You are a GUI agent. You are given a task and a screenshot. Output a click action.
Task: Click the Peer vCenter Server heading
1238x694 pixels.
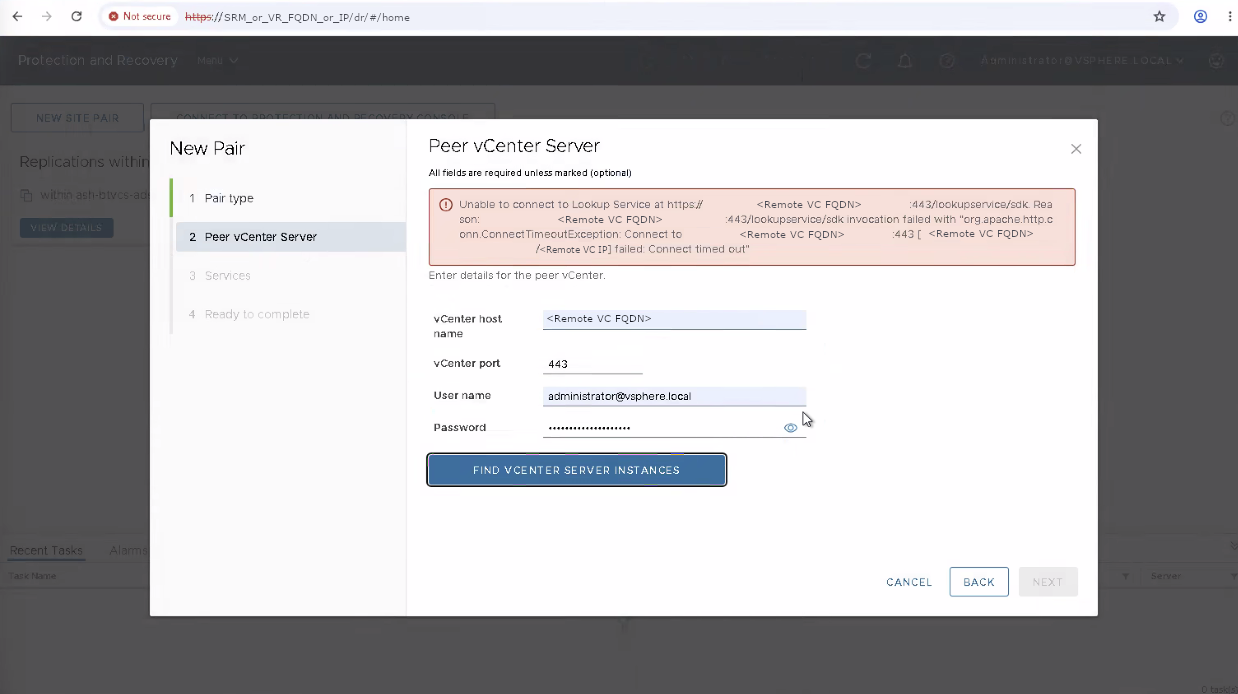click(514, 146)
